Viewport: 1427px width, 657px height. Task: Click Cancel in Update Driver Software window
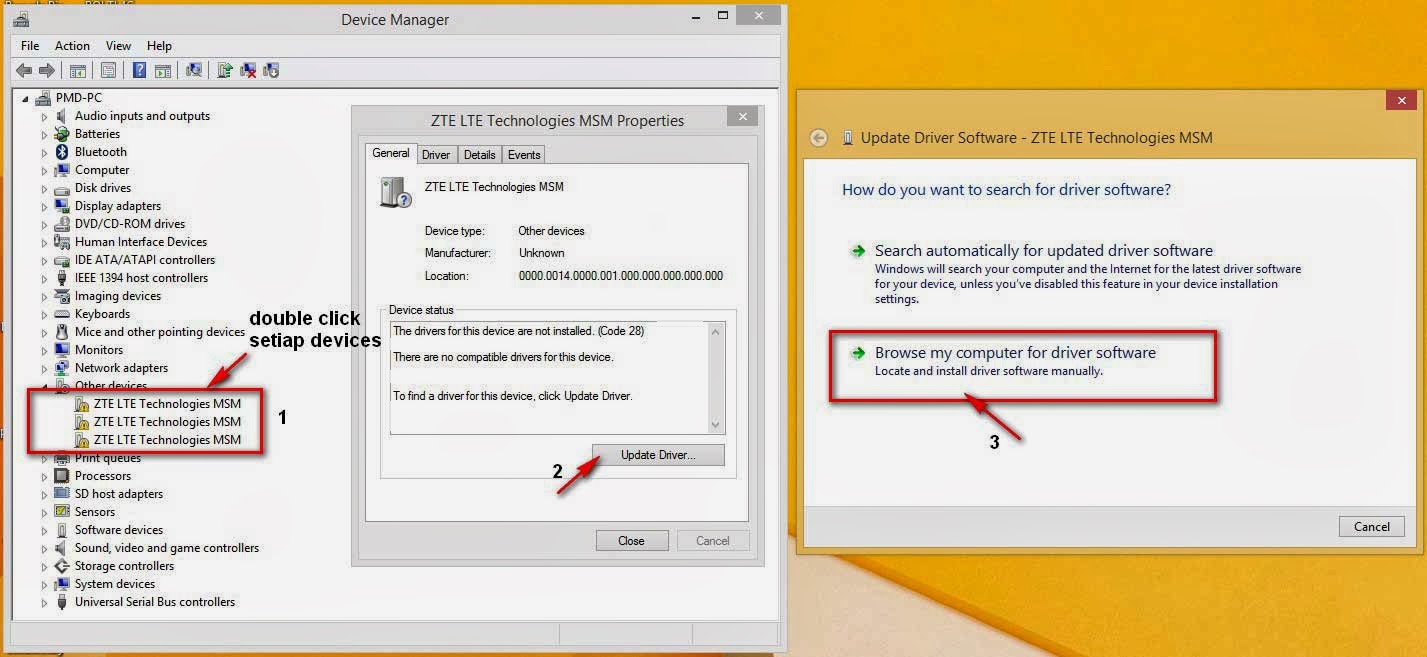coord(1372,527)
